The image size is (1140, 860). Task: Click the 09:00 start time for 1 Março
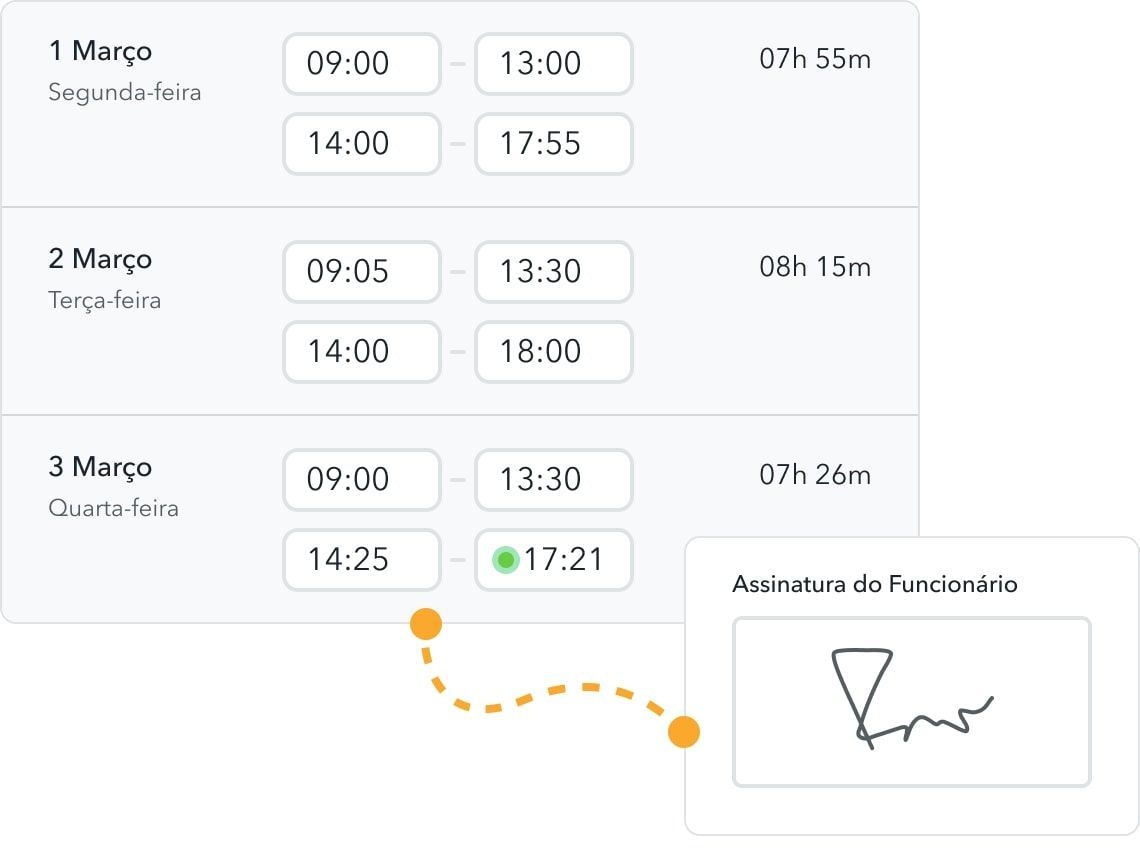362,64
